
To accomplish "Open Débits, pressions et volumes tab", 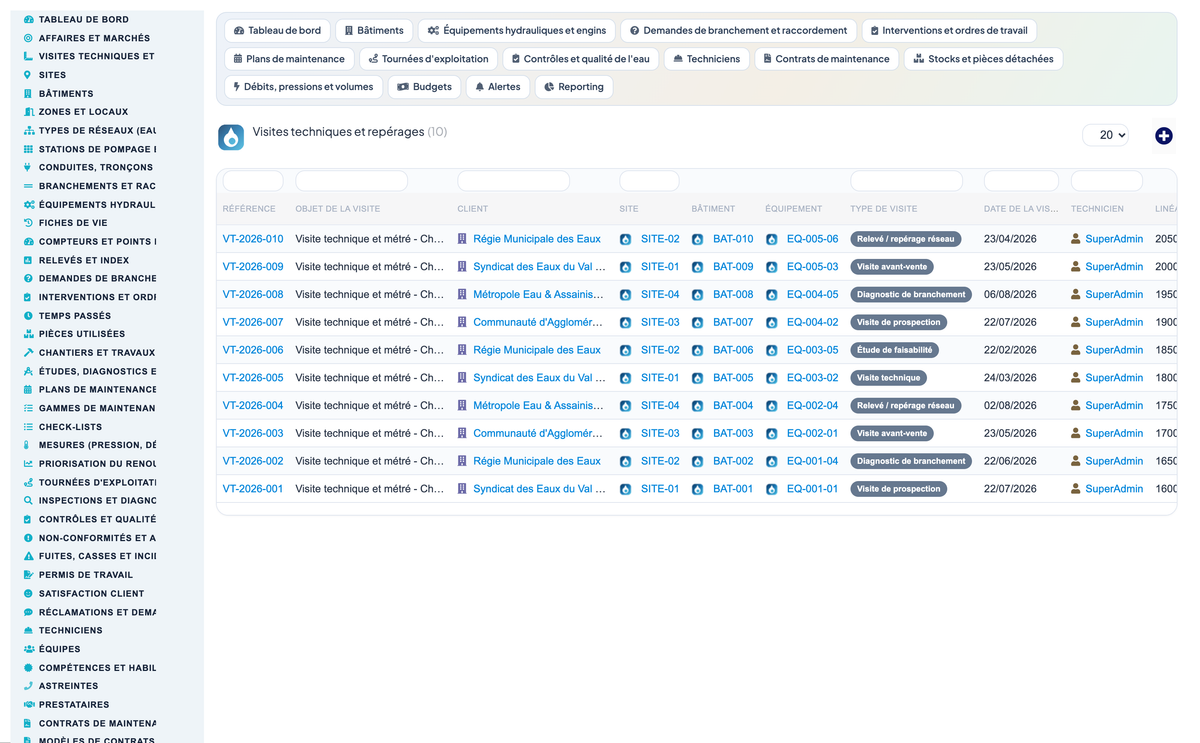I will tap(303, 87).
